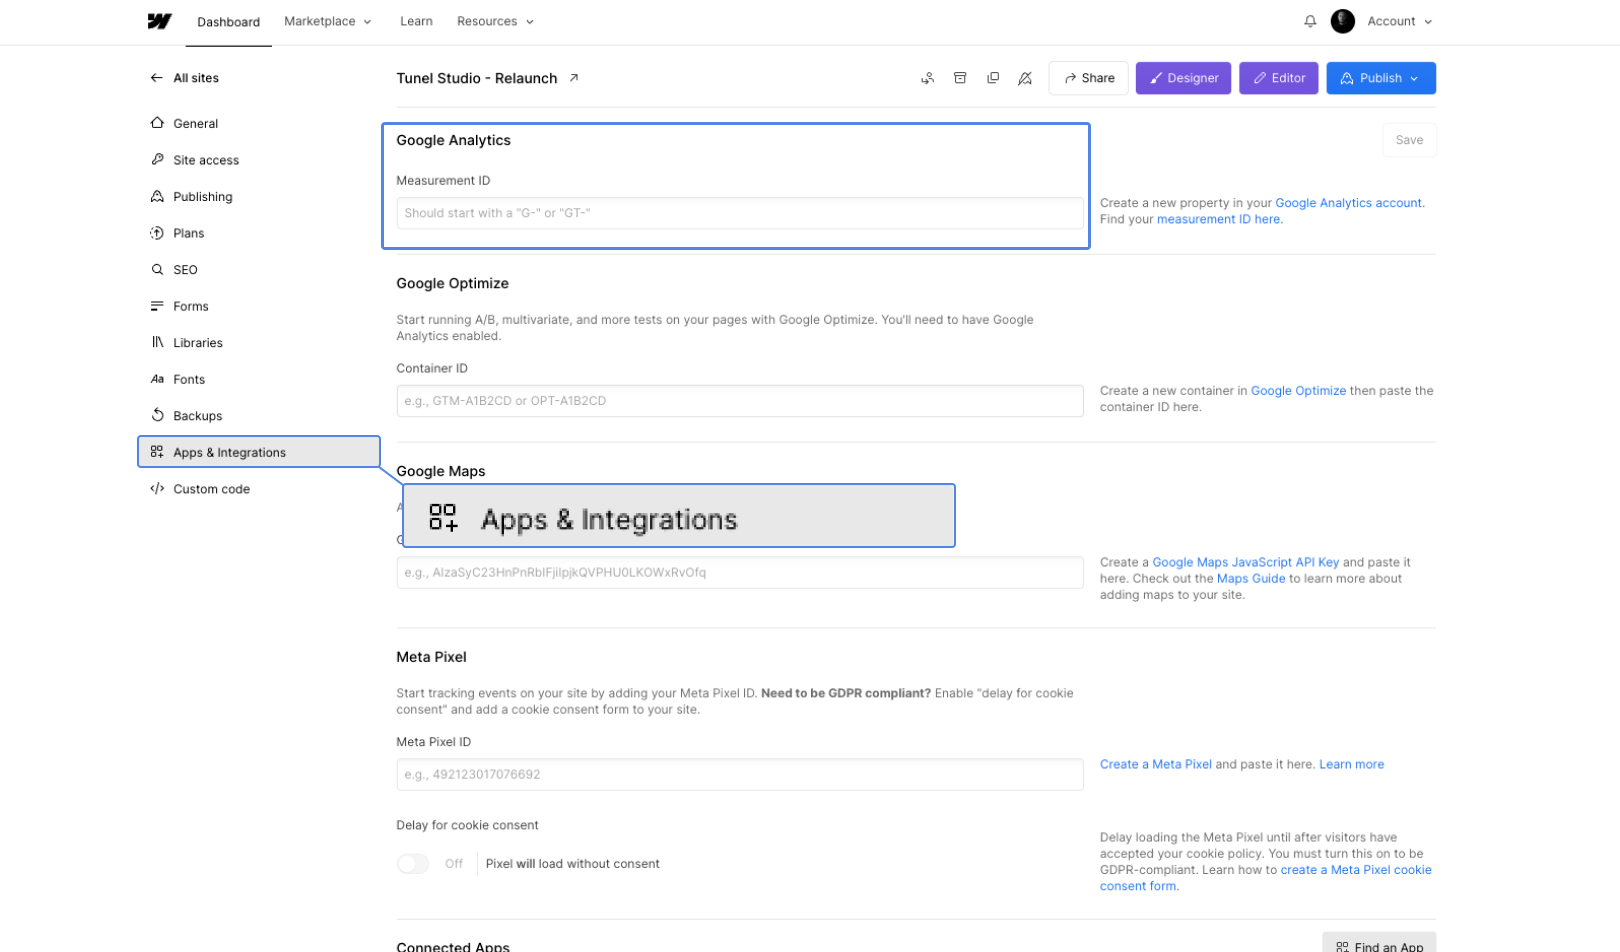Open the Account dropdown menu
The height and width of the screenshot is (952, 1620).
[1397, 21]
